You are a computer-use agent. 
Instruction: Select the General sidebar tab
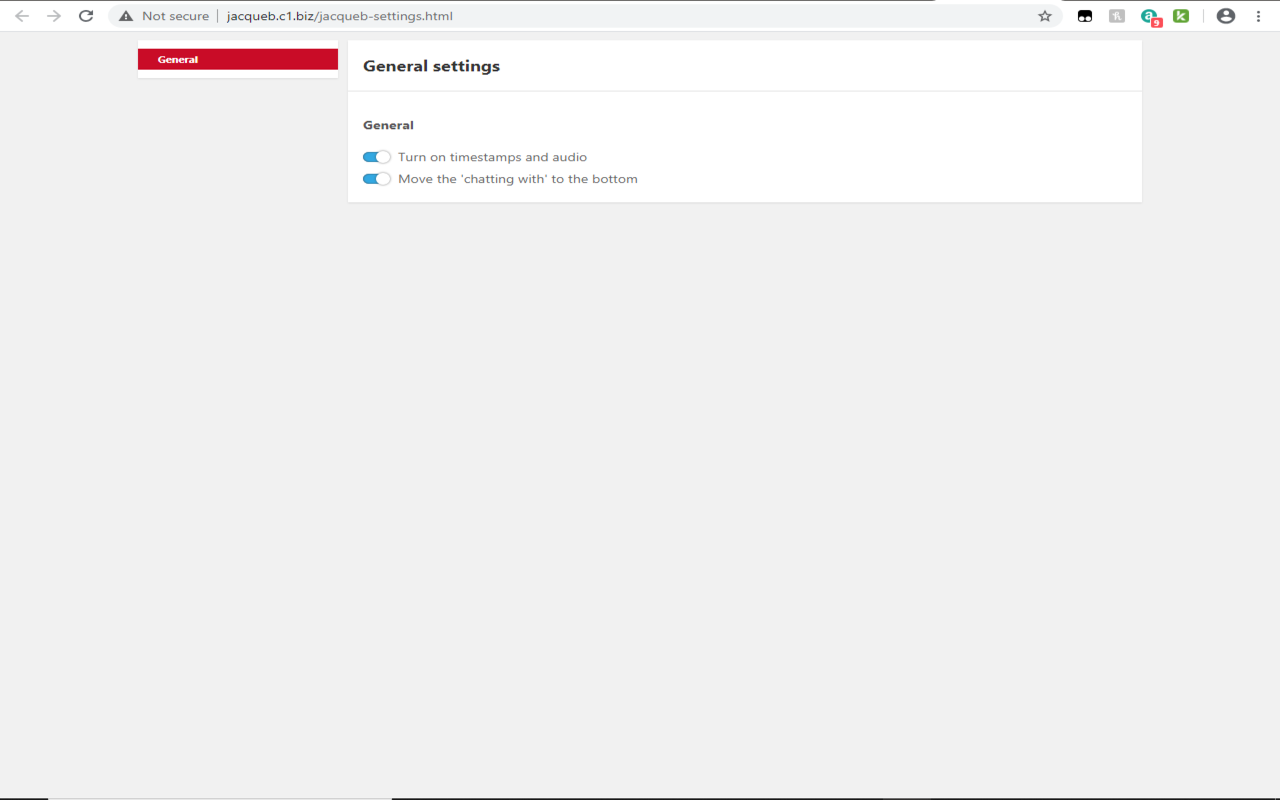[238, 59]
